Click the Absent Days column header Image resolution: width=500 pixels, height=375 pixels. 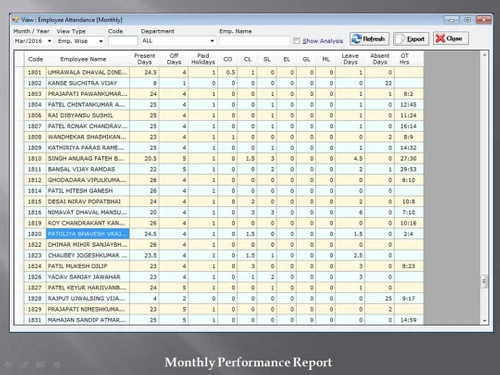coord(380,59)
